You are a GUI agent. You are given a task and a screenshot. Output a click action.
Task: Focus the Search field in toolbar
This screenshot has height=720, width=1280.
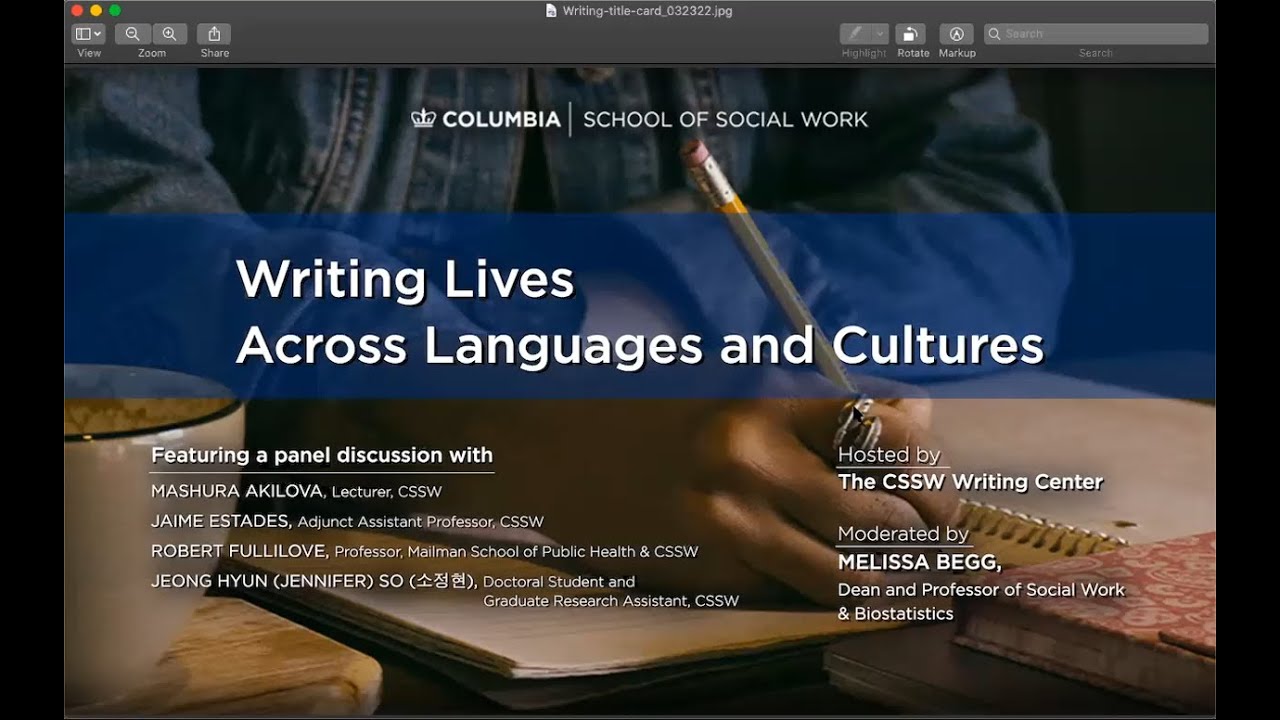click(1096, 34)
